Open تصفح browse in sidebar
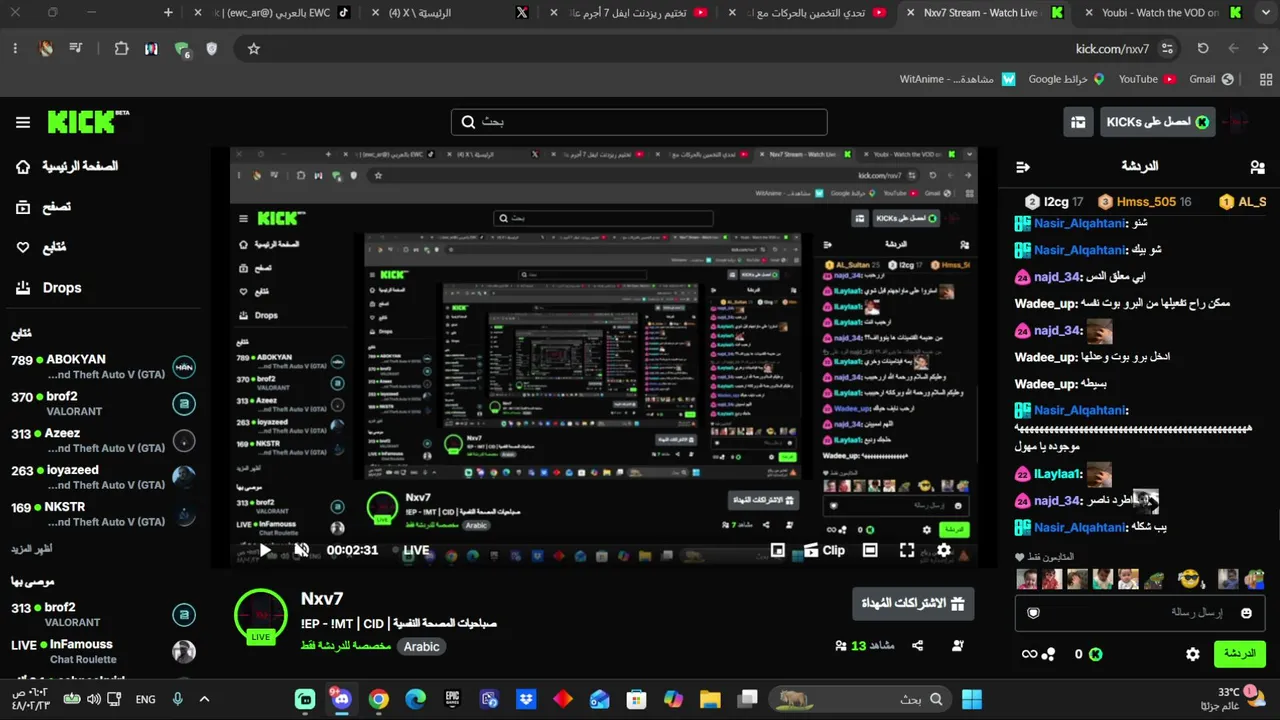 [x=44, y=207]
